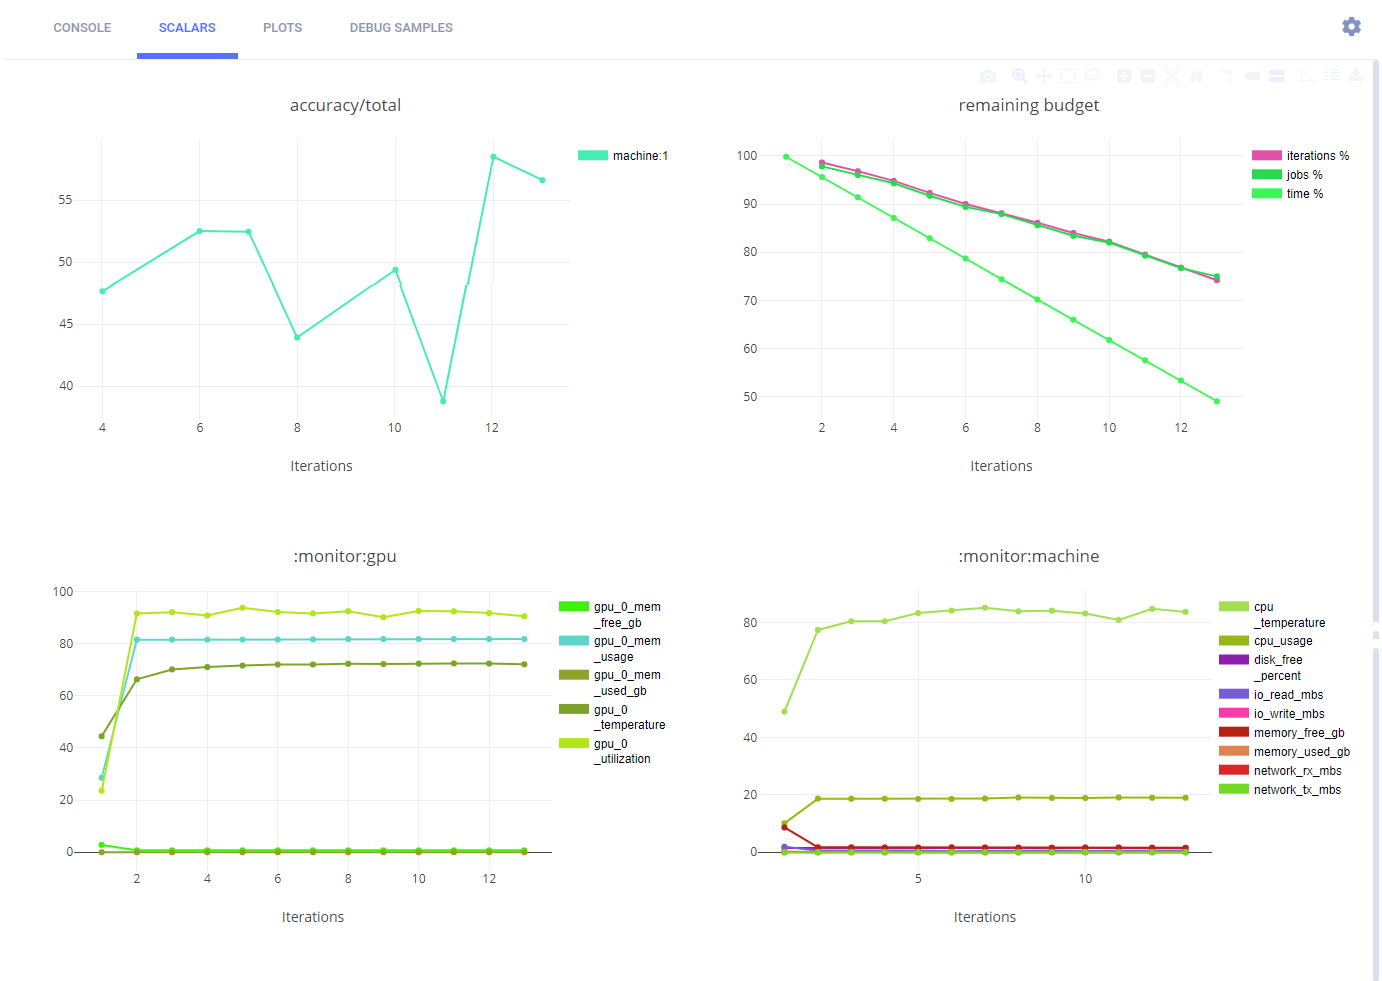Click the Zoom Out minus icon
The height and width of the screenshot is (981, 1382).
click(1148, 76)
